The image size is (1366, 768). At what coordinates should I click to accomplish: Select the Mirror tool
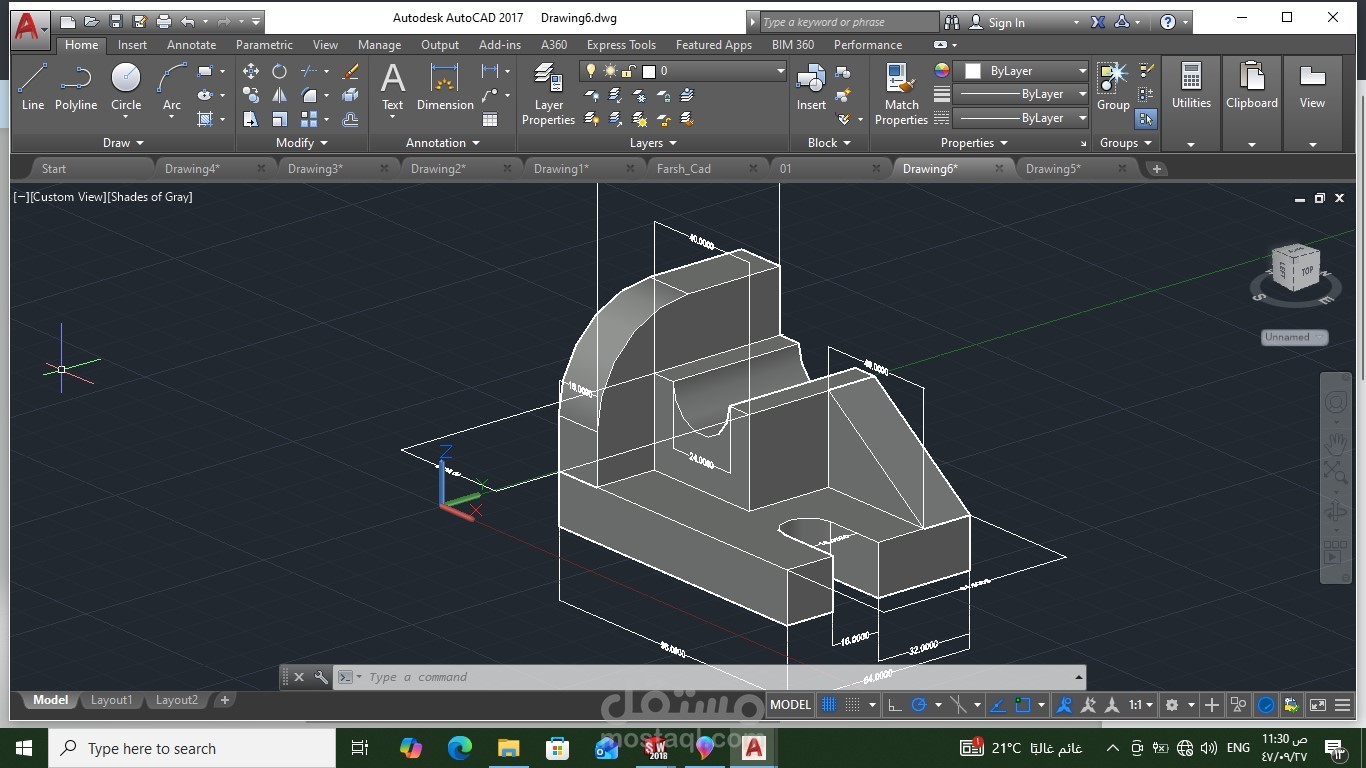tap(280, 95)
